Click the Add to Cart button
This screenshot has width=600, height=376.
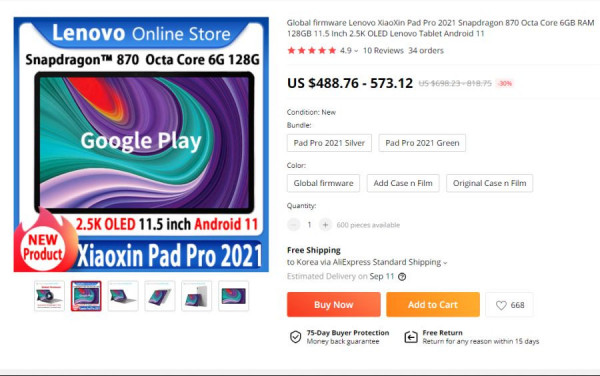point(433,304)
